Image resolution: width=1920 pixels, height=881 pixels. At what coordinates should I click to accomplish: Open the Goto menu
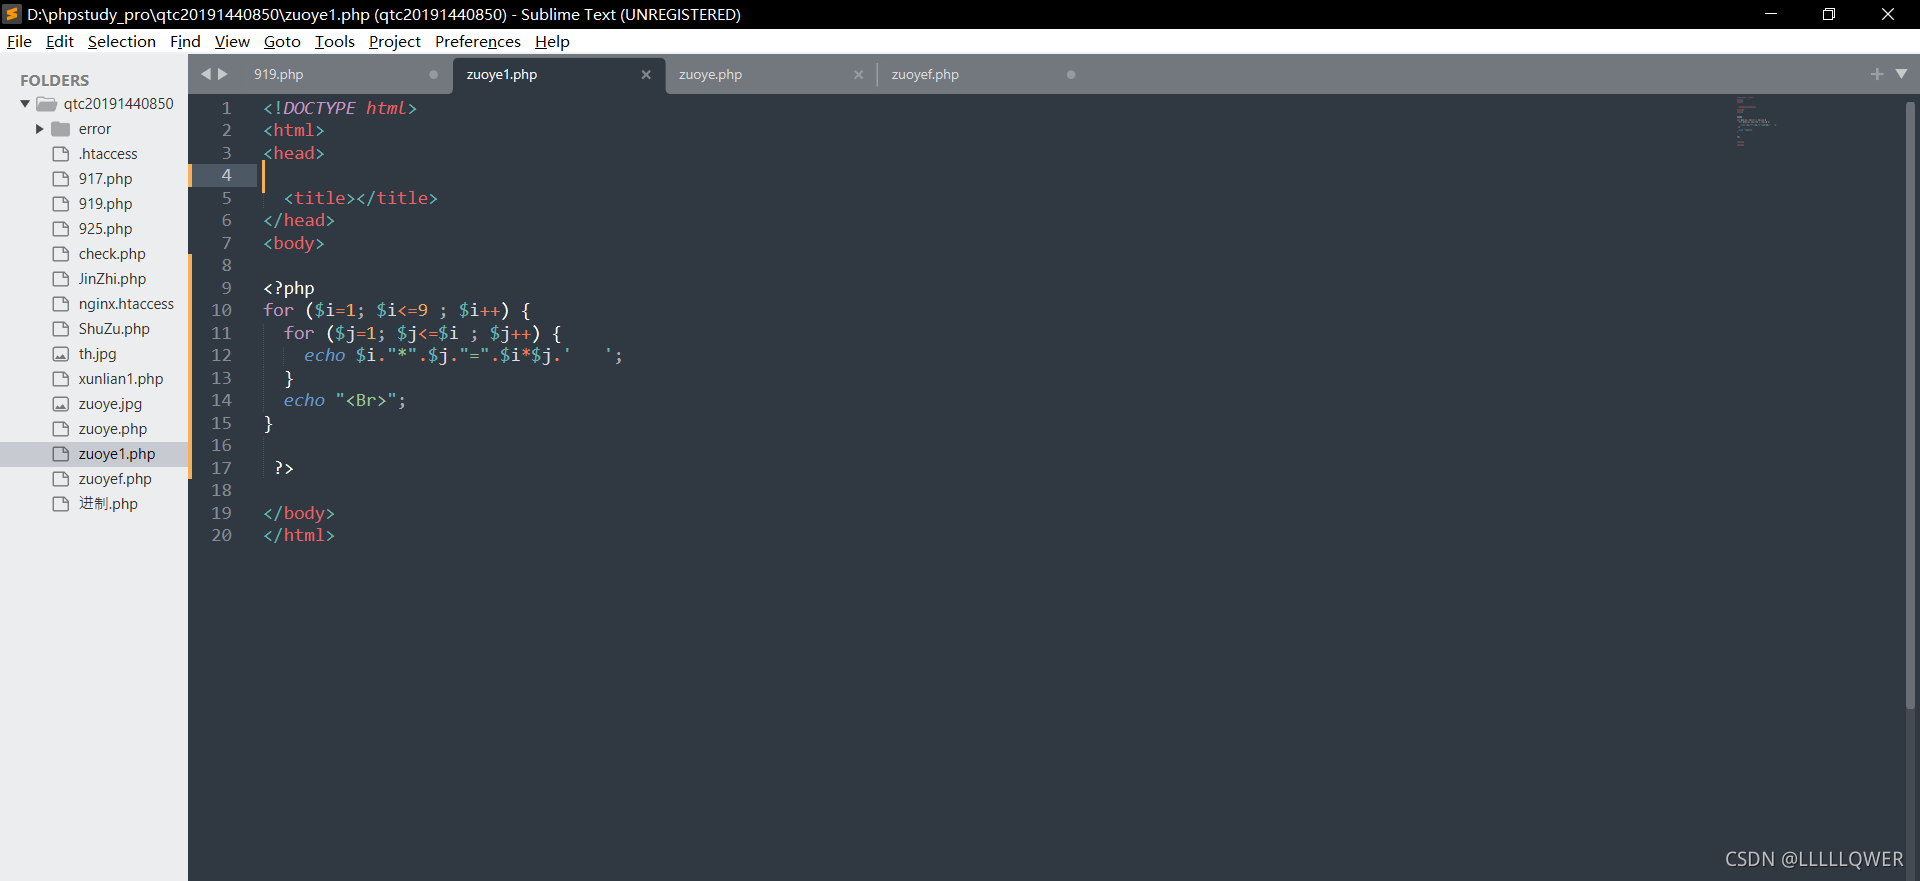(x=282, y=41)
